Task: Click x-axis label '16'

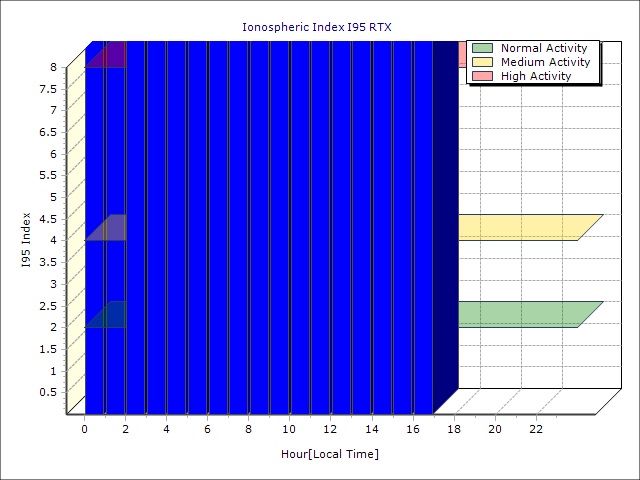Action: coord(413,429)
